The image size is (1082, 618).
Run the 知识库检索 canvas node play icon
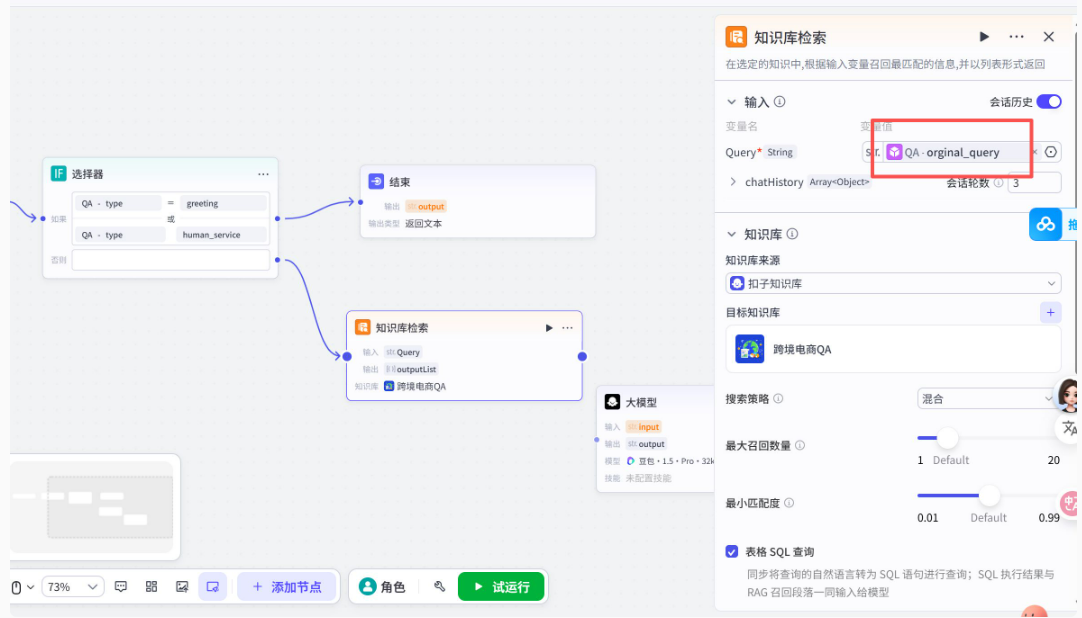coord(549,328)
